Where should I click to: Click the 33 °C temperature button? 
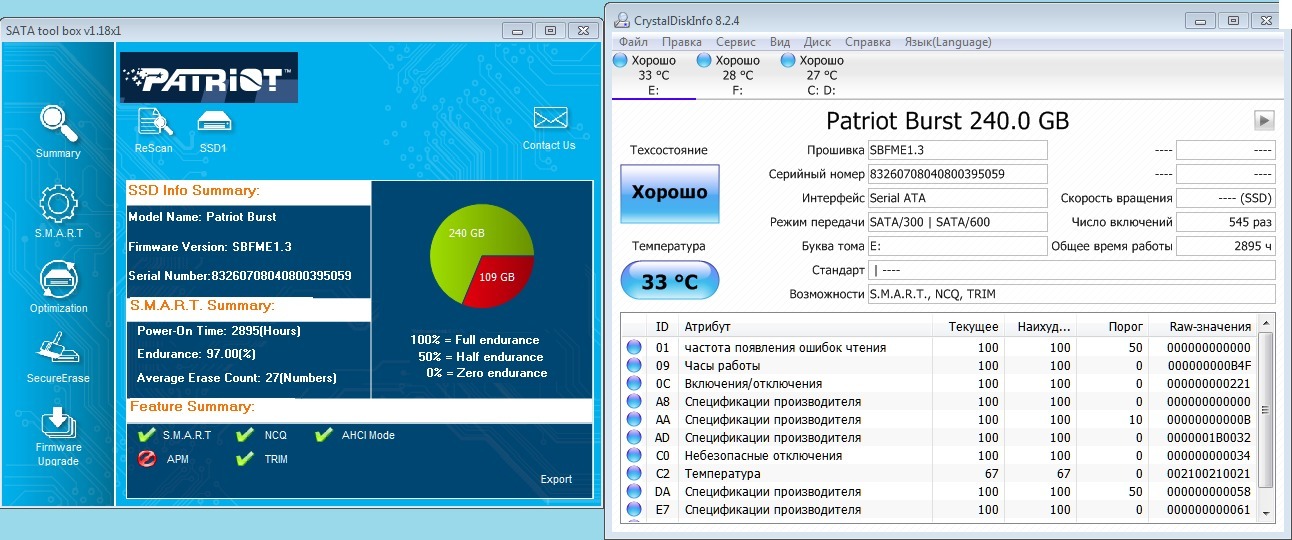pos(669,281)
